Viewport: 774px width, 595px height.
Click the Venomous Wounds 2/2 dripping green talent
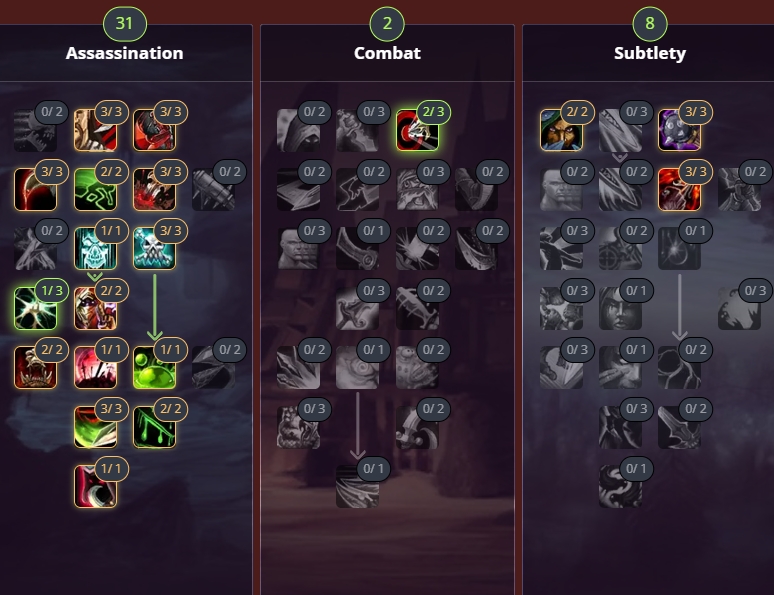click(x=155, y=427)
